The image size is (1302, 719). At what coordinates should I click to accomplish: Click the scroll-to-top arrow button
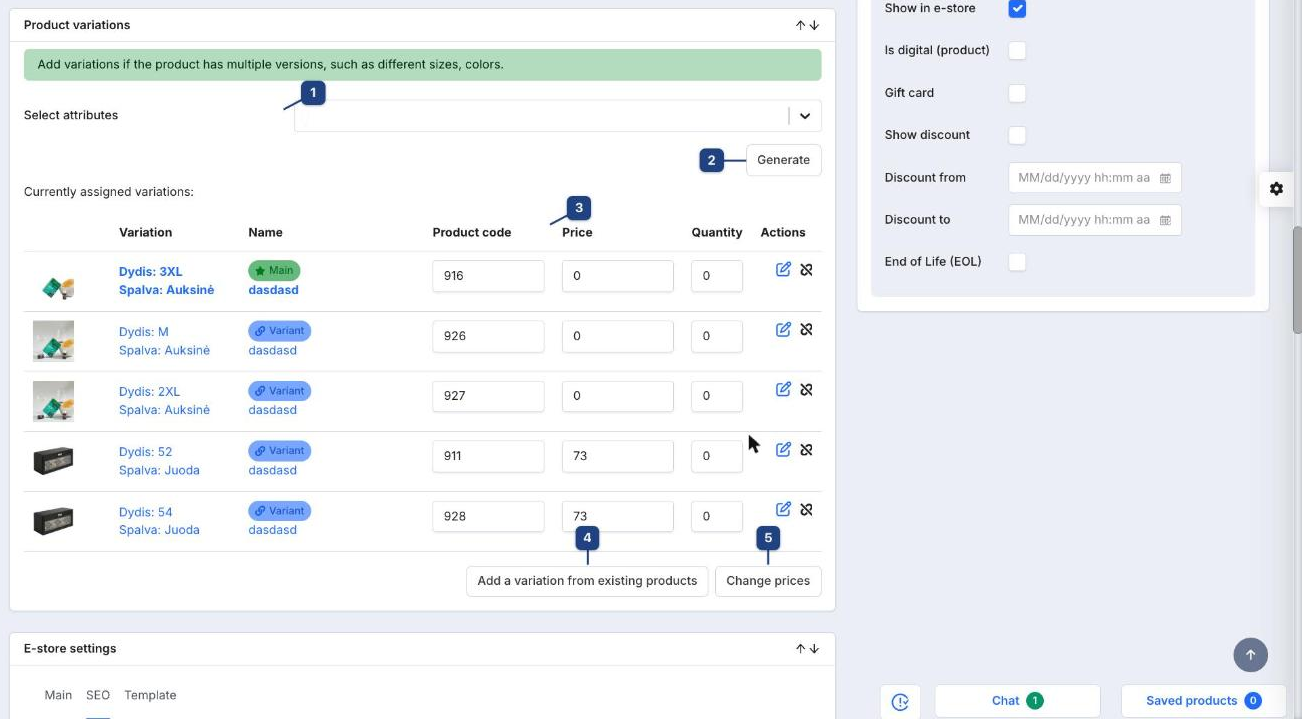[1250, 655]
